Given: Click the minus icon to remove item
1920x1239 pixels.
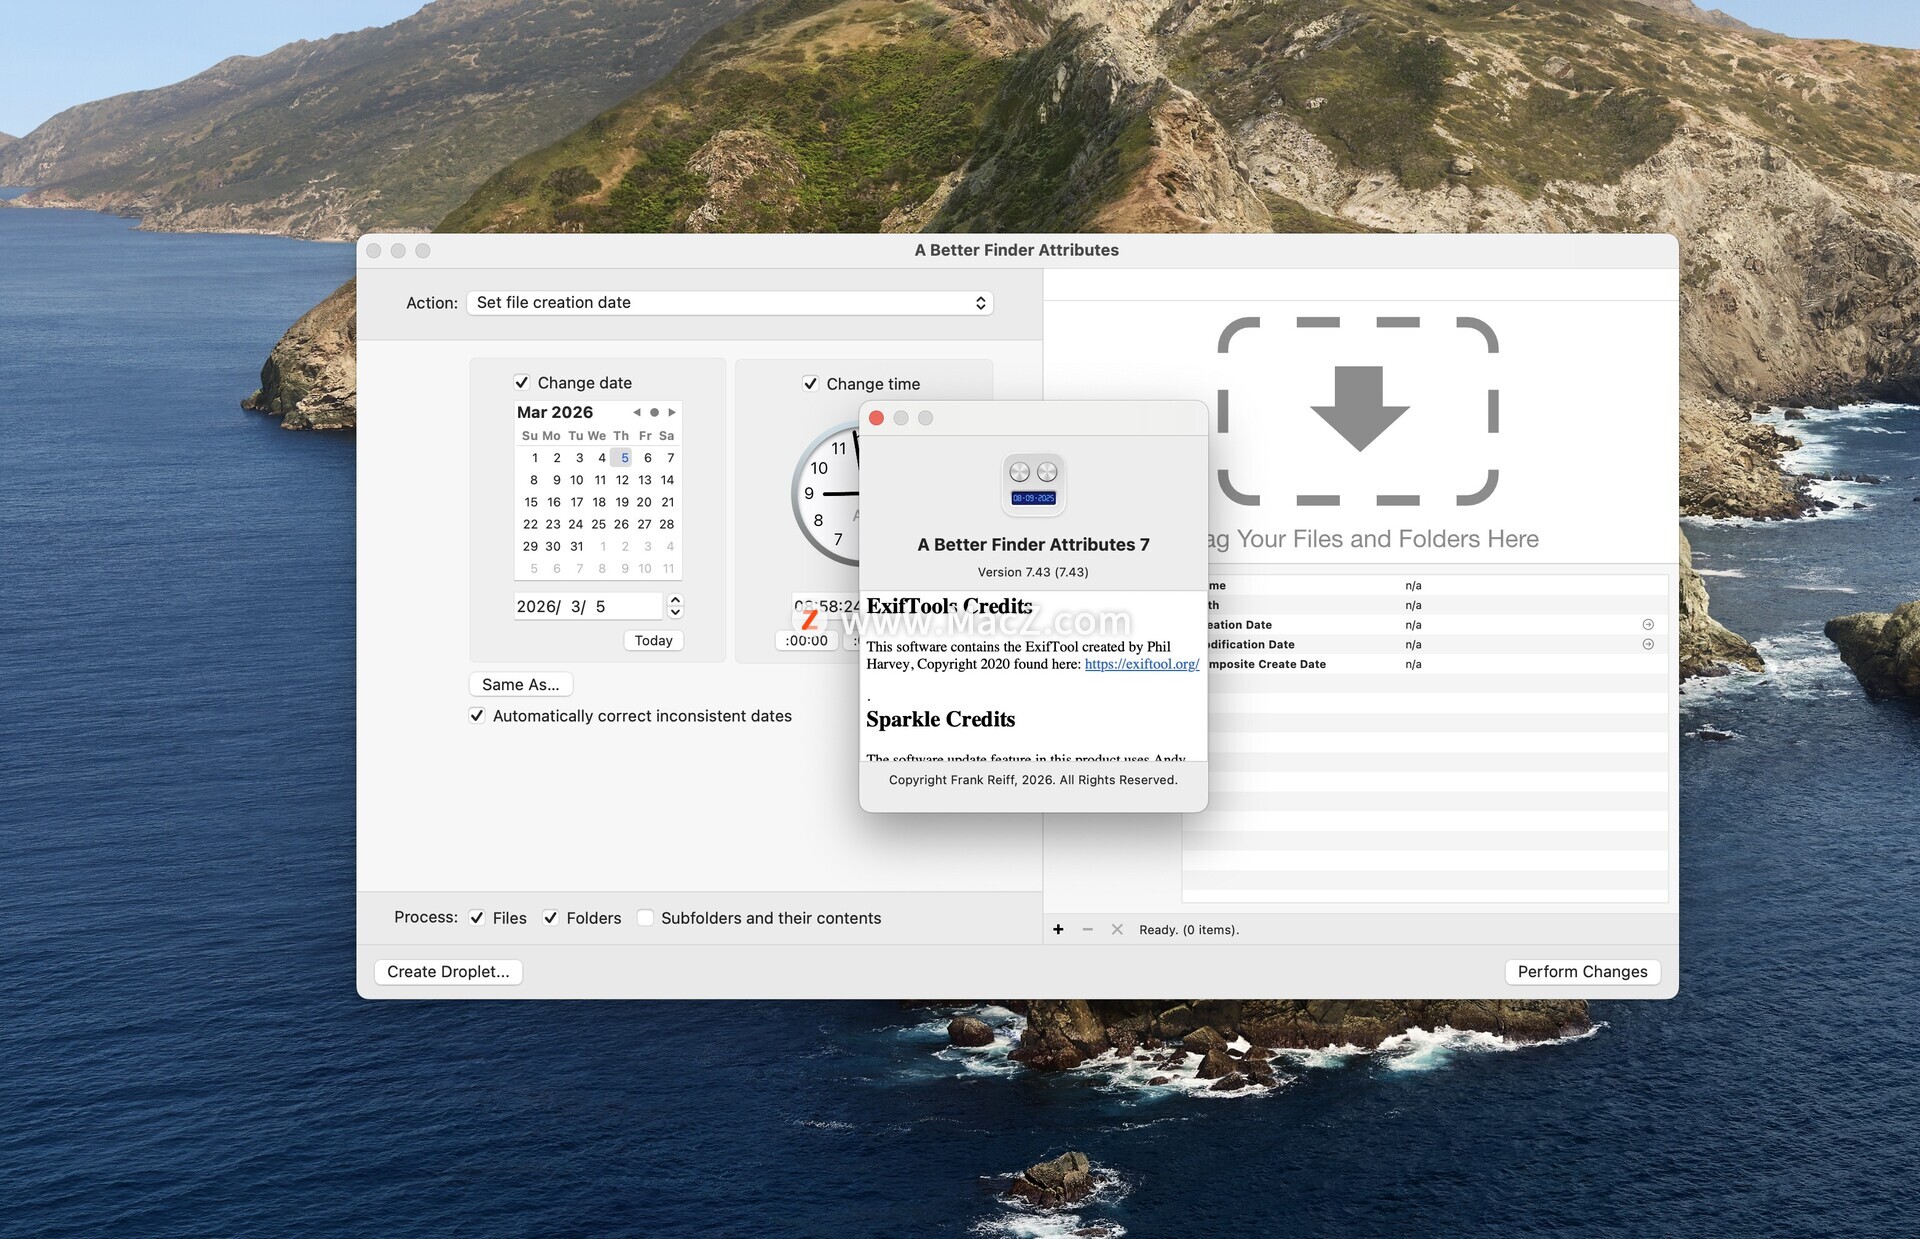Looking at the screenshot, I should coord(1087,929).
